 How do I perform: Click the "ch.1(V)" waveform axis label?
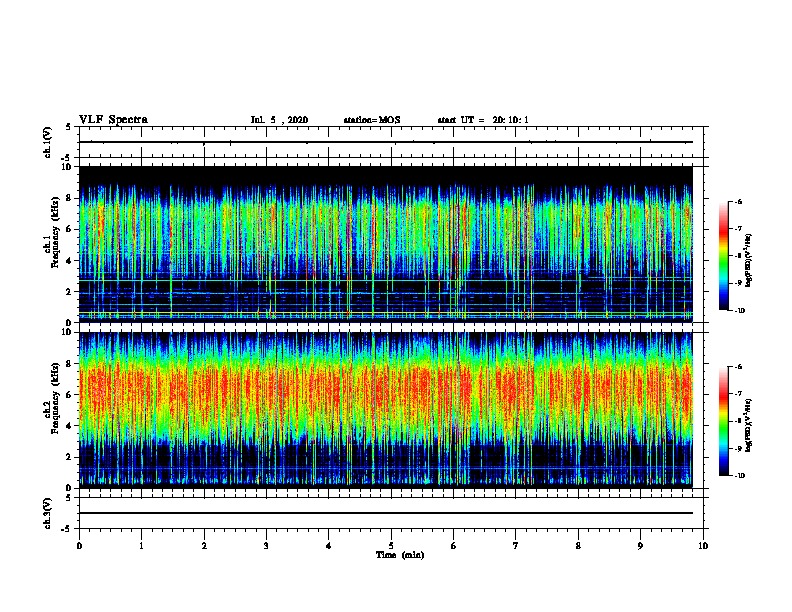pos(48,142)
